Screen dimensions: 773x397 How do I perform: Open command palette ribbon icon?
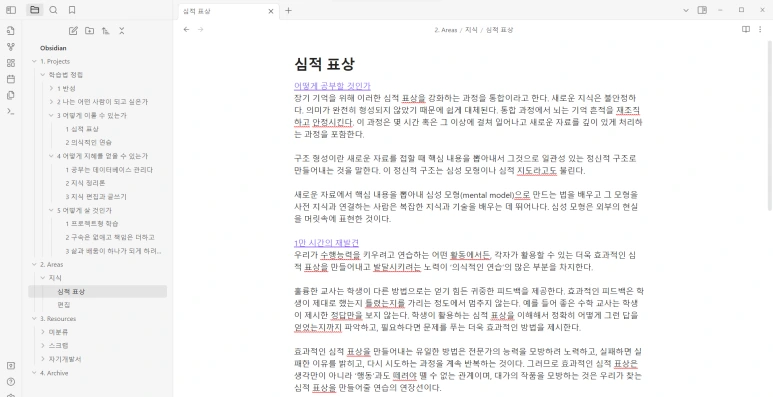[x=11, y=111]
